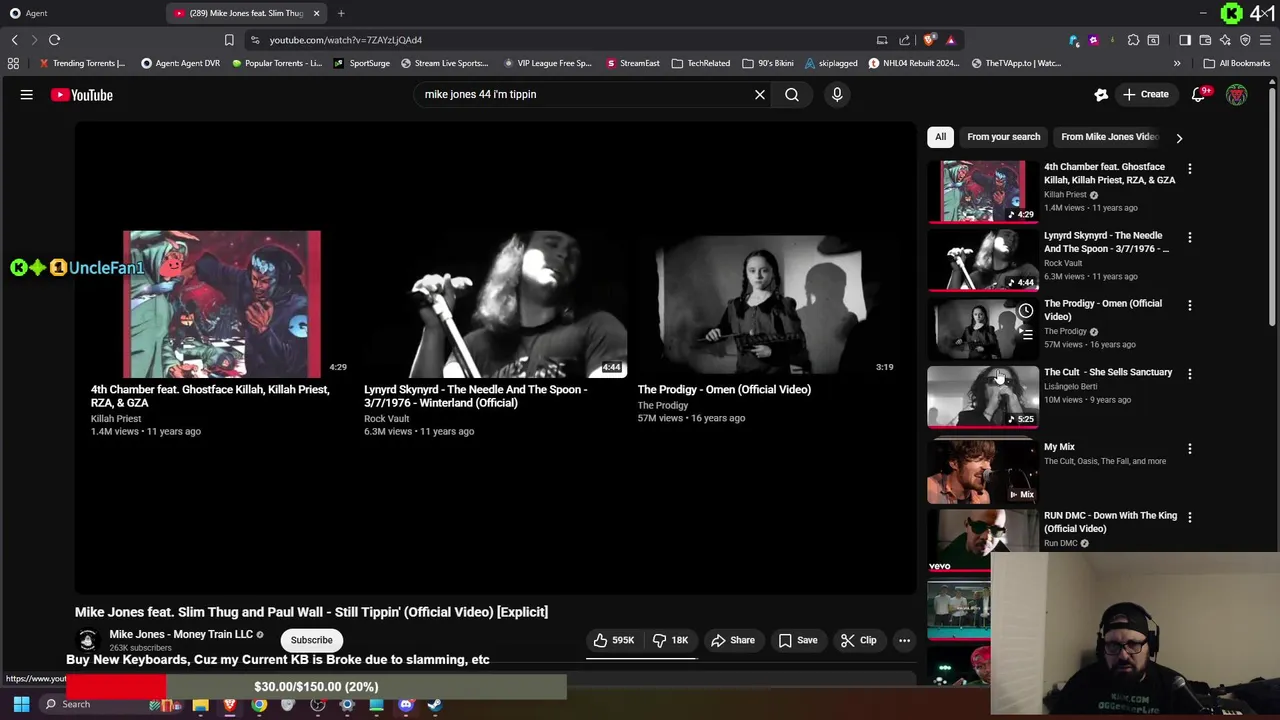Open Rock Vault channel under Lynyrd Skynyrd endscreen
Image resolution: width=1280 pixels, height=720 pixels.
click(x=387, y=419)
